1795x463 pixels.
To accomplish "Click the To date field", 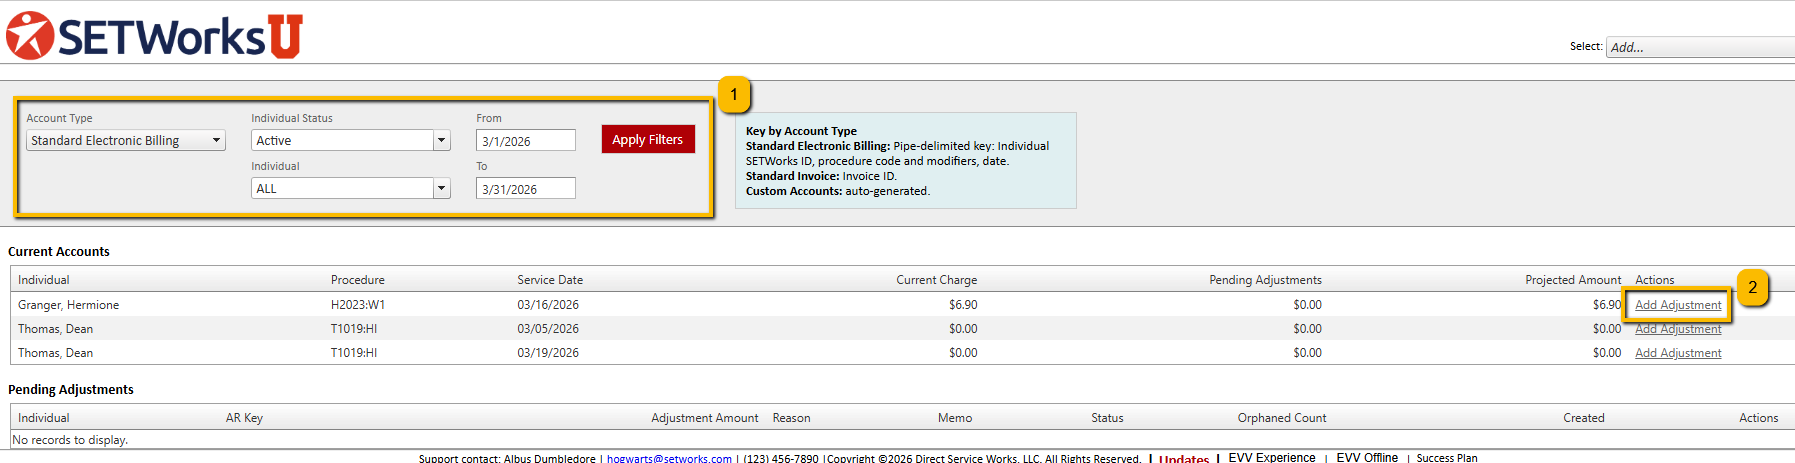I will pos(525,189).
